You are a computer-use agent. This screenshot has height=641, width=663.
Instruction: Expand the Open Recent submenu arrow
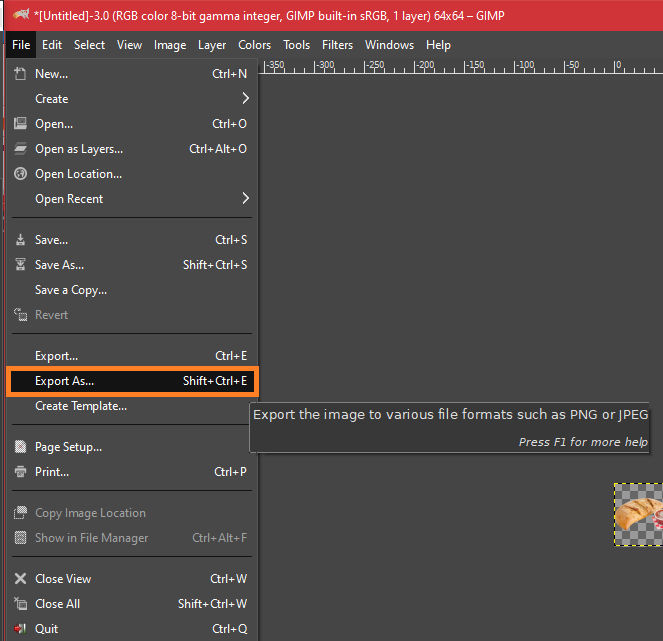[245, 198]
